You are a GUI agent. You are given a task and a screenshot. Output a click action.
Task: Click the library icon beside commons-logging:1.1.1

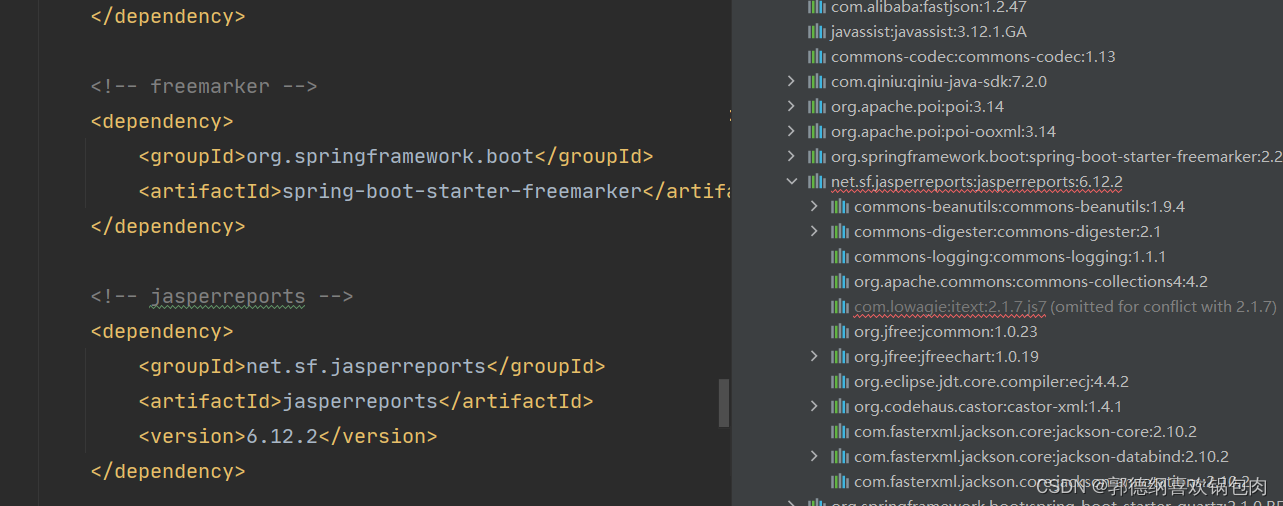coord(840,256)
